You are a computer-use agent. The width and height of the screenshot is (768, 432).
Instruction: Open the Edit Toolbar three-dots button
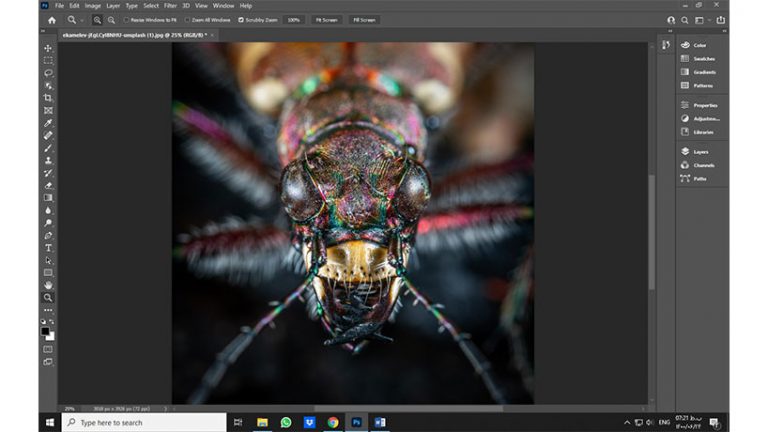48,310
